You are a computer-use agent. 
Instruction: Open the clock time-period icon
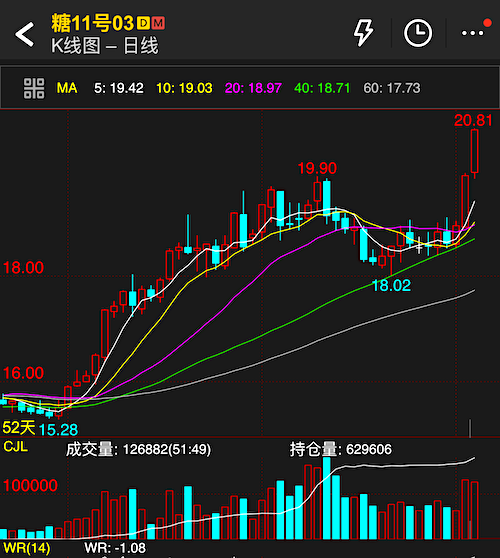[418, 33]
